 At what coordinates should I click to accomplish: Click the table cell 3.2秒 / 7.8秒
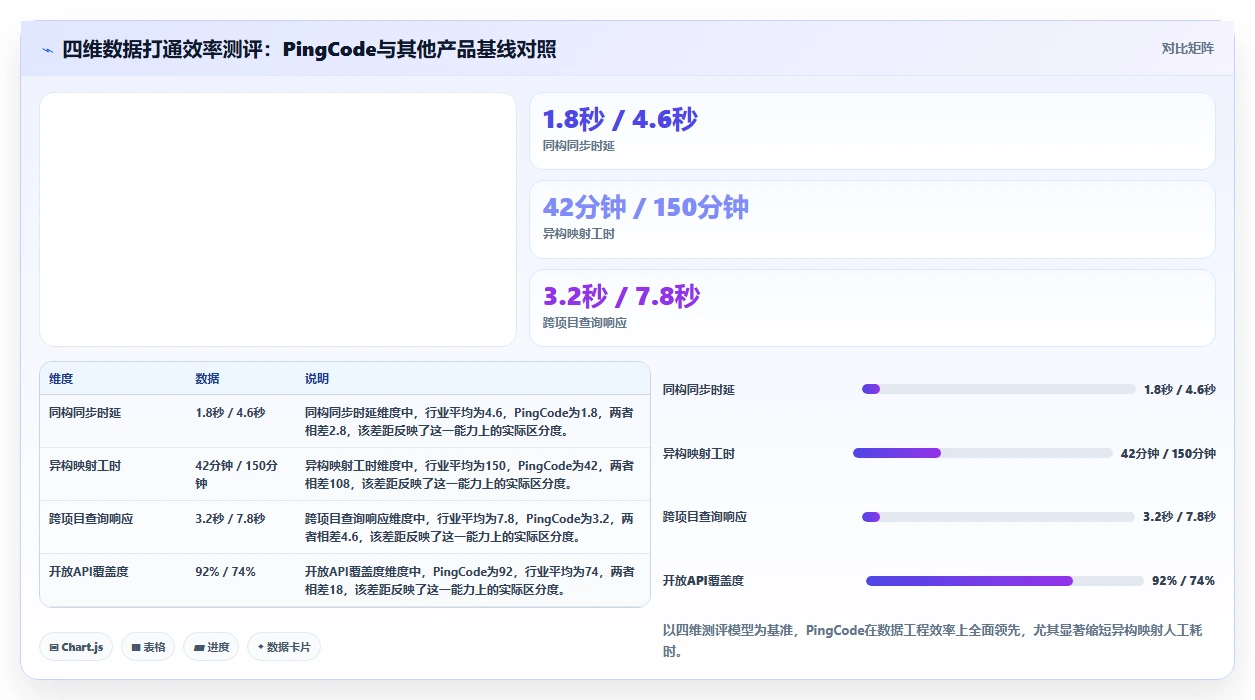(x=230, y=518)
